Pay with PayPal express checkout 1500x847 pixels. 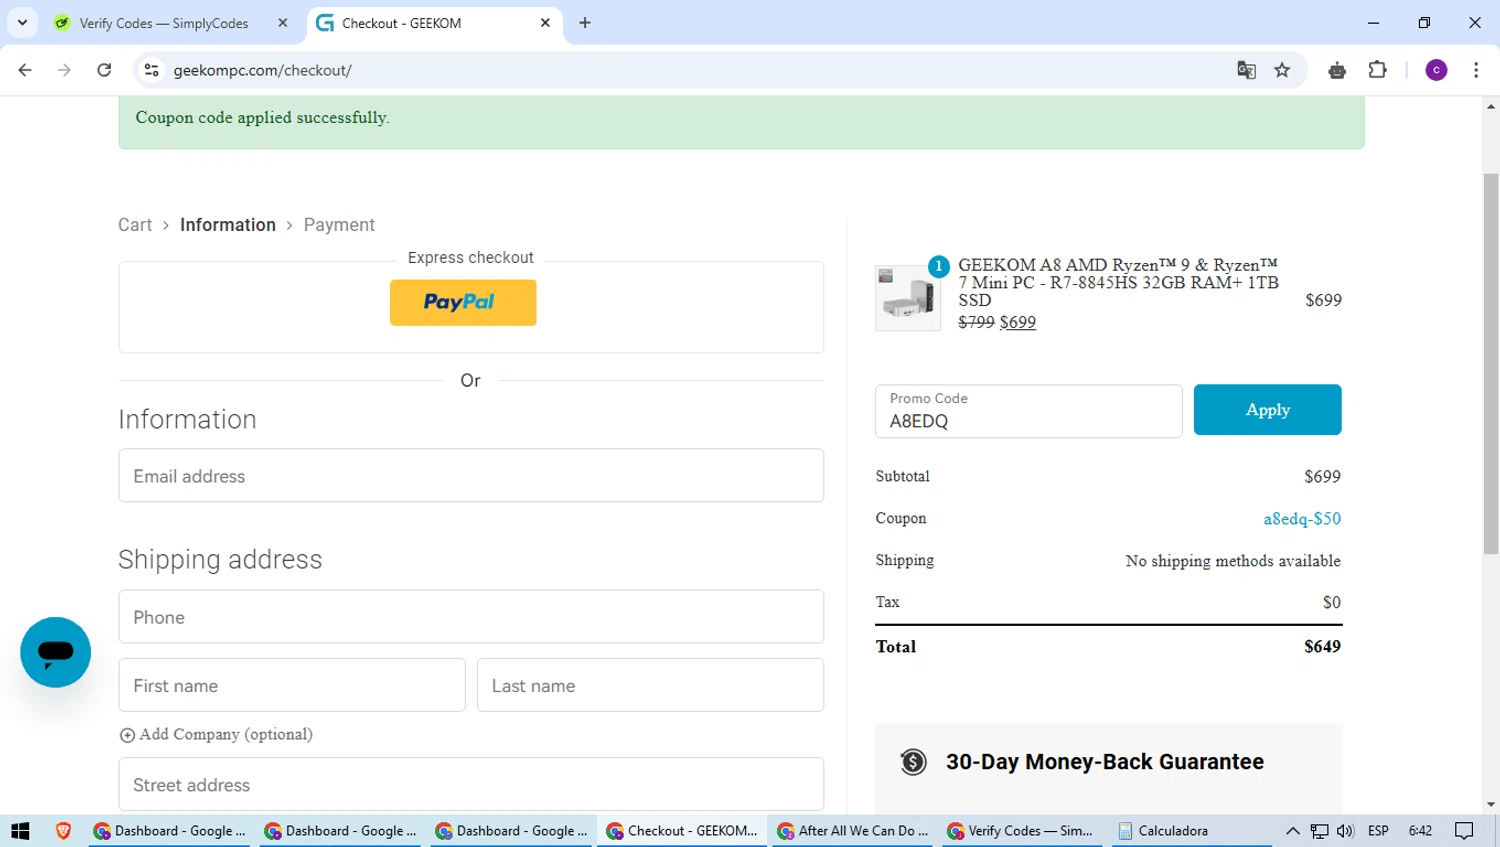463,302
